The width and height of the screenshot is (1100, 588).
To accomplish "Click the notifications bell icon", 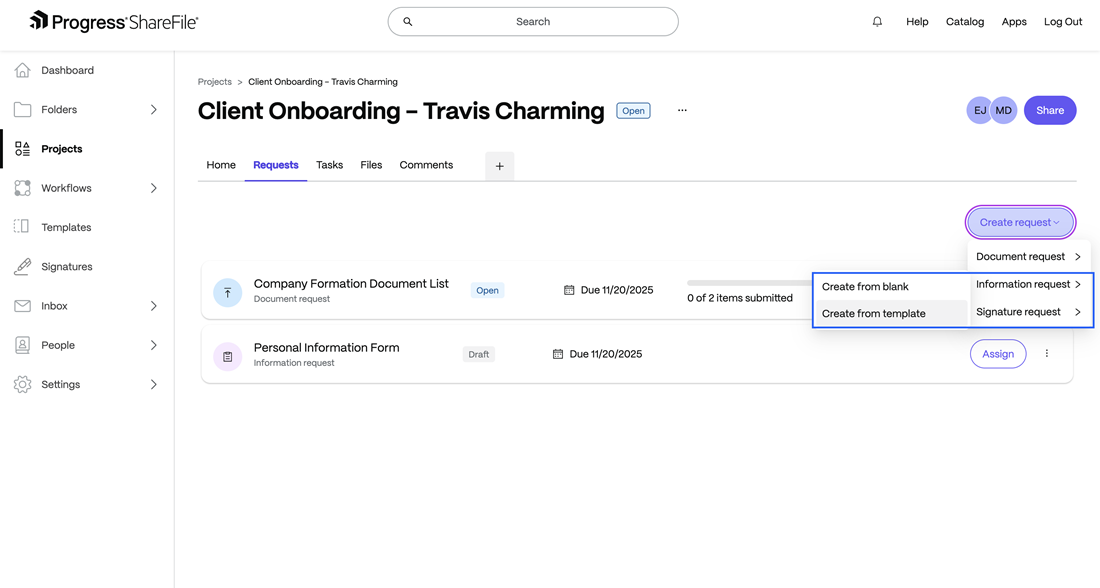I will (x=877, y=21).
